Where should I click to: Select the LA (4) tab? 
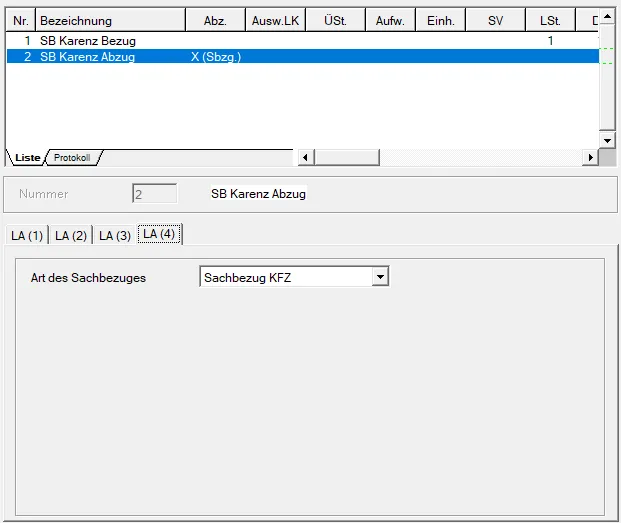tap(159, 234)
